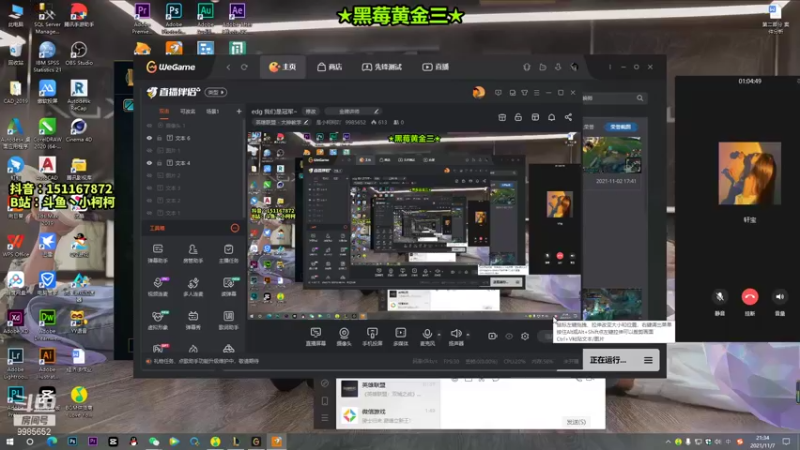The width and height of the screenshot is (800, 450).
Task: Open the 2021-11-02 game screenshot thumbnail
Action: tap(613, 155)
